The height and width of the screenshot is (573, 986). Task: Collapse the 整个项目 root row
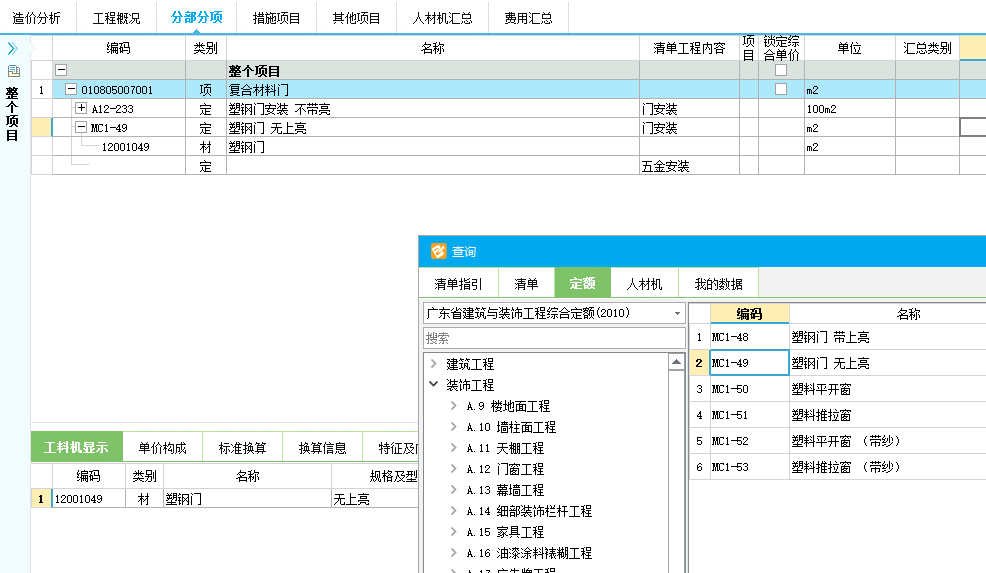[61, 70]
